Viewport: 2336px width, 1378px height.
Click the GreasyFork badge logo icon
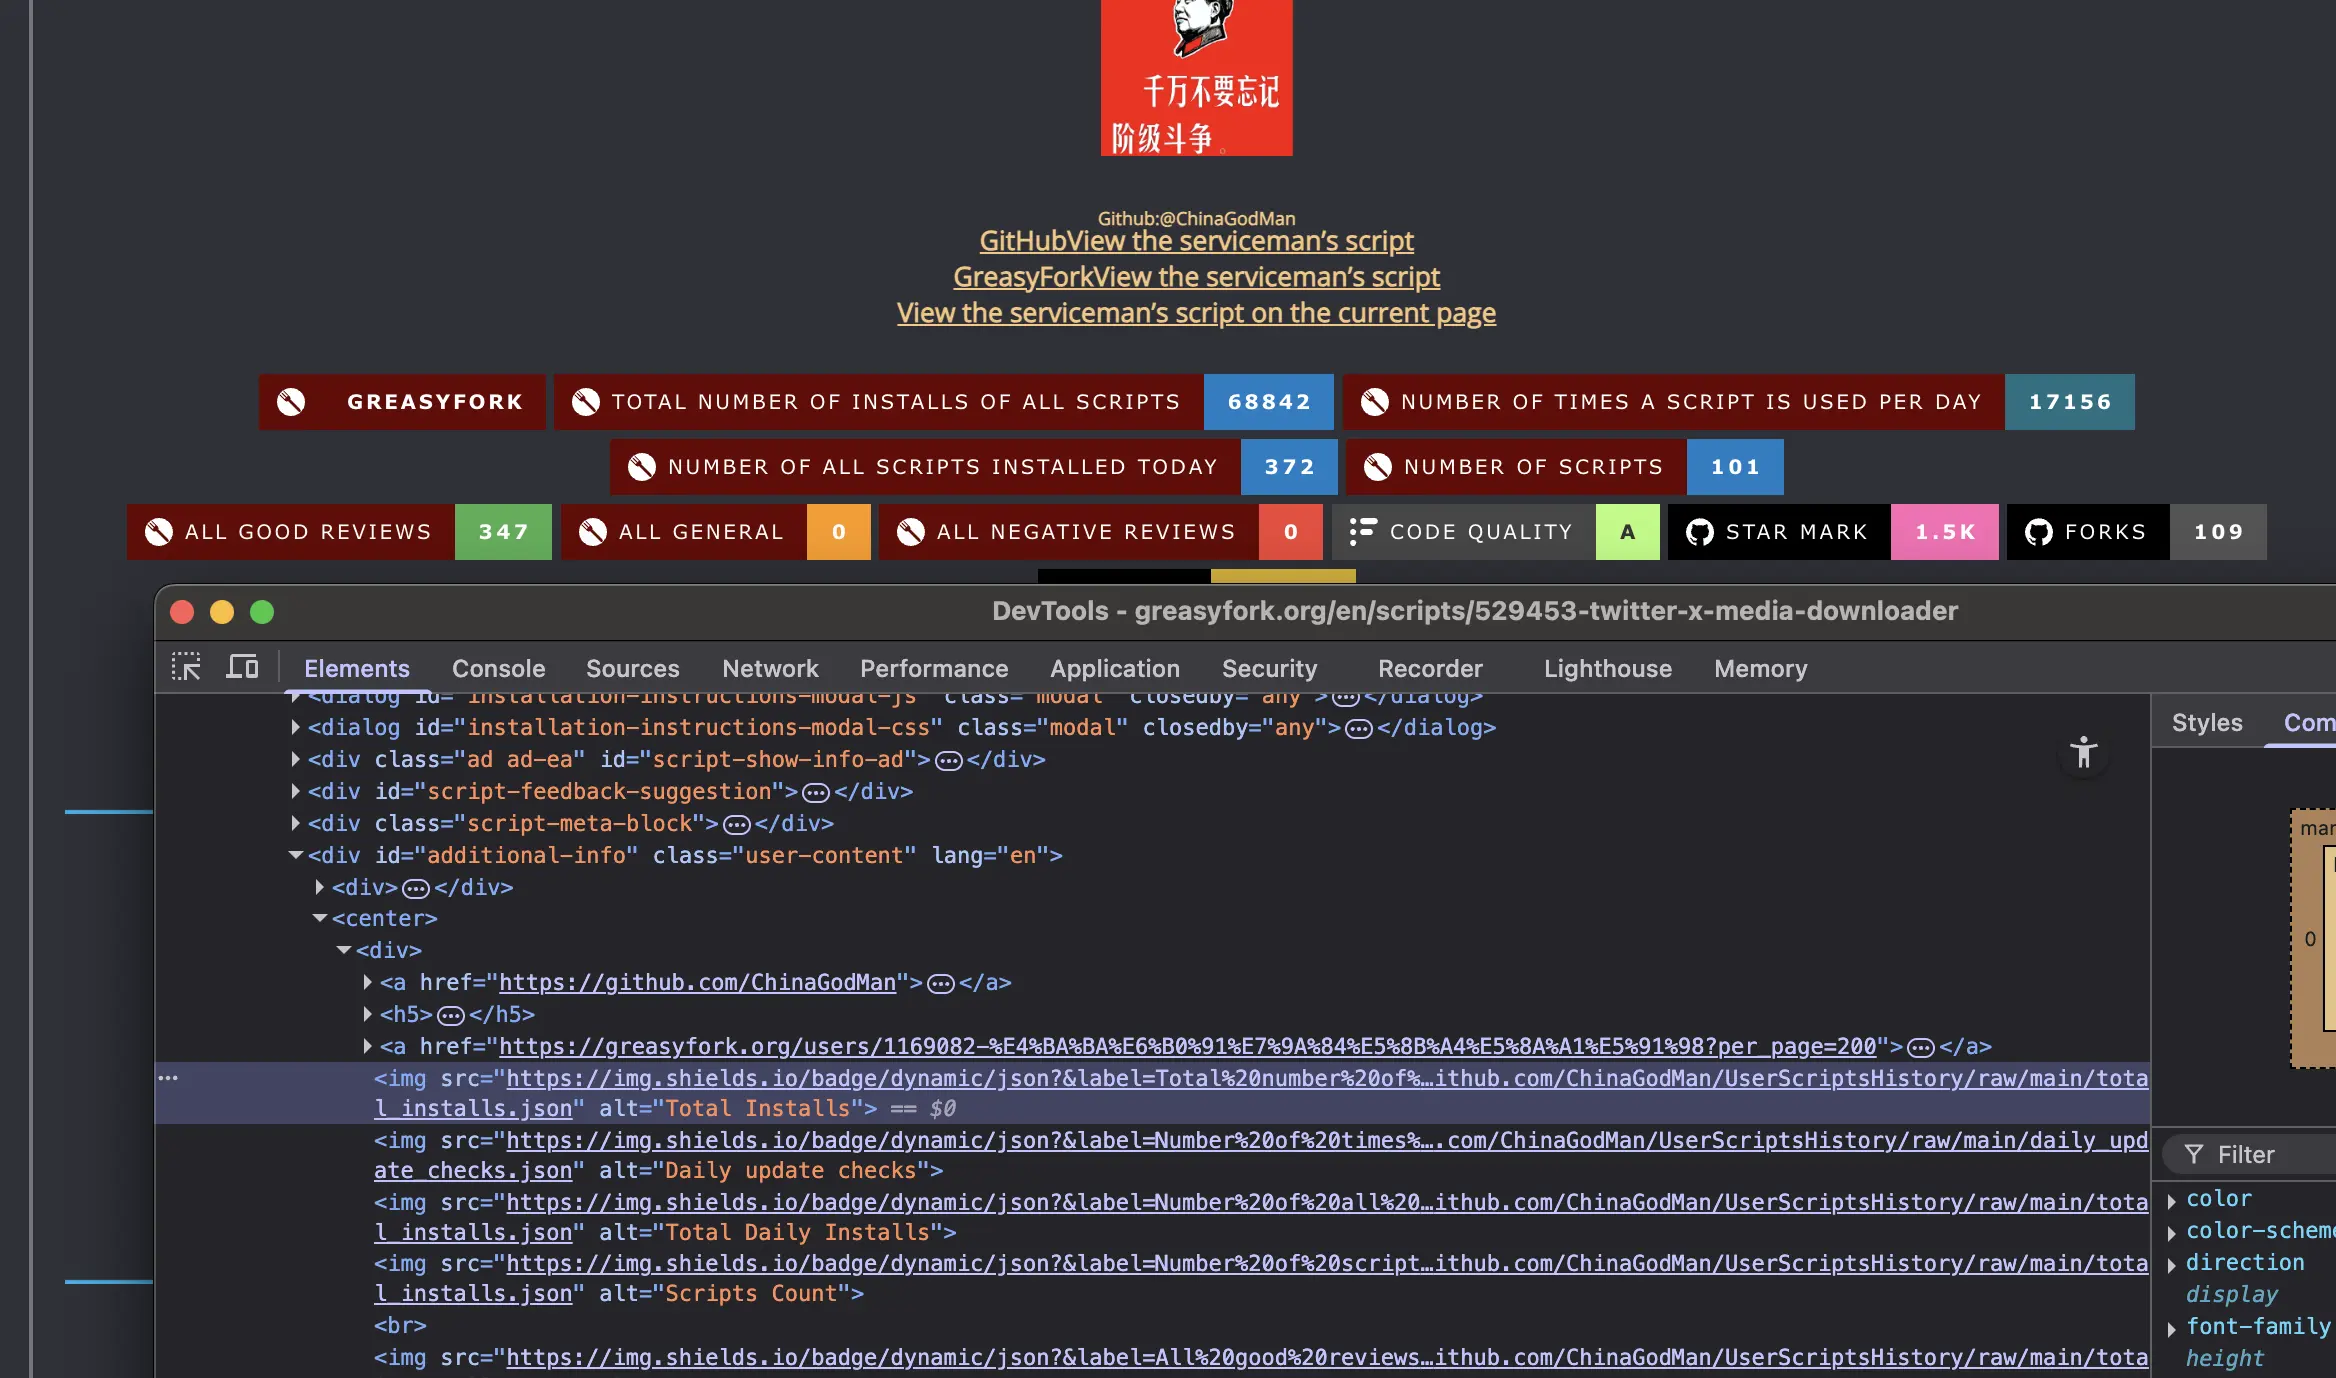[x=291, y=402]
